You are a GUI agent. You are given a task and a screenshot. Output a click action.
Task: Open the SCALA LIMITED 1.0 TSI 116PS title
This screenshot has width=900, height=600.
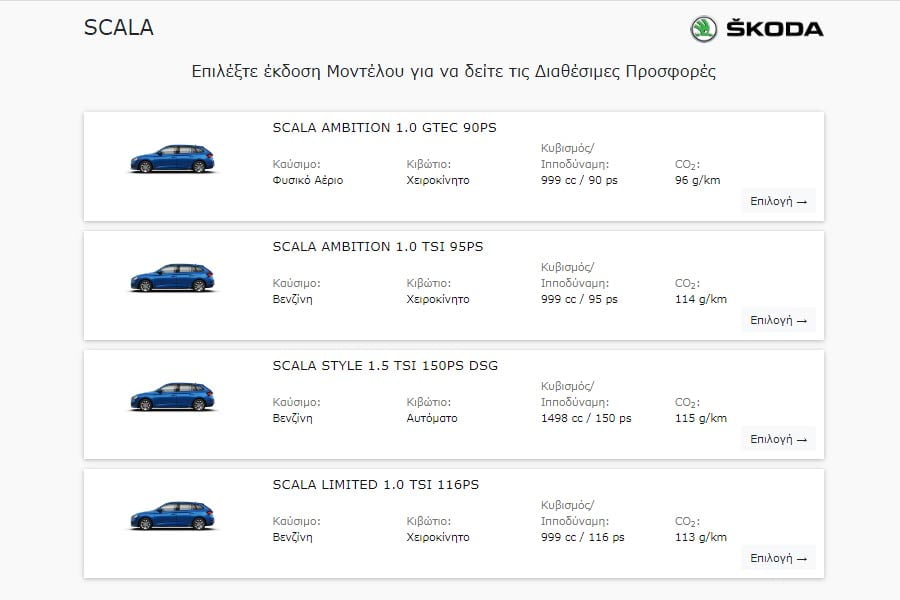pyautogui.click(x=375, y=485)
